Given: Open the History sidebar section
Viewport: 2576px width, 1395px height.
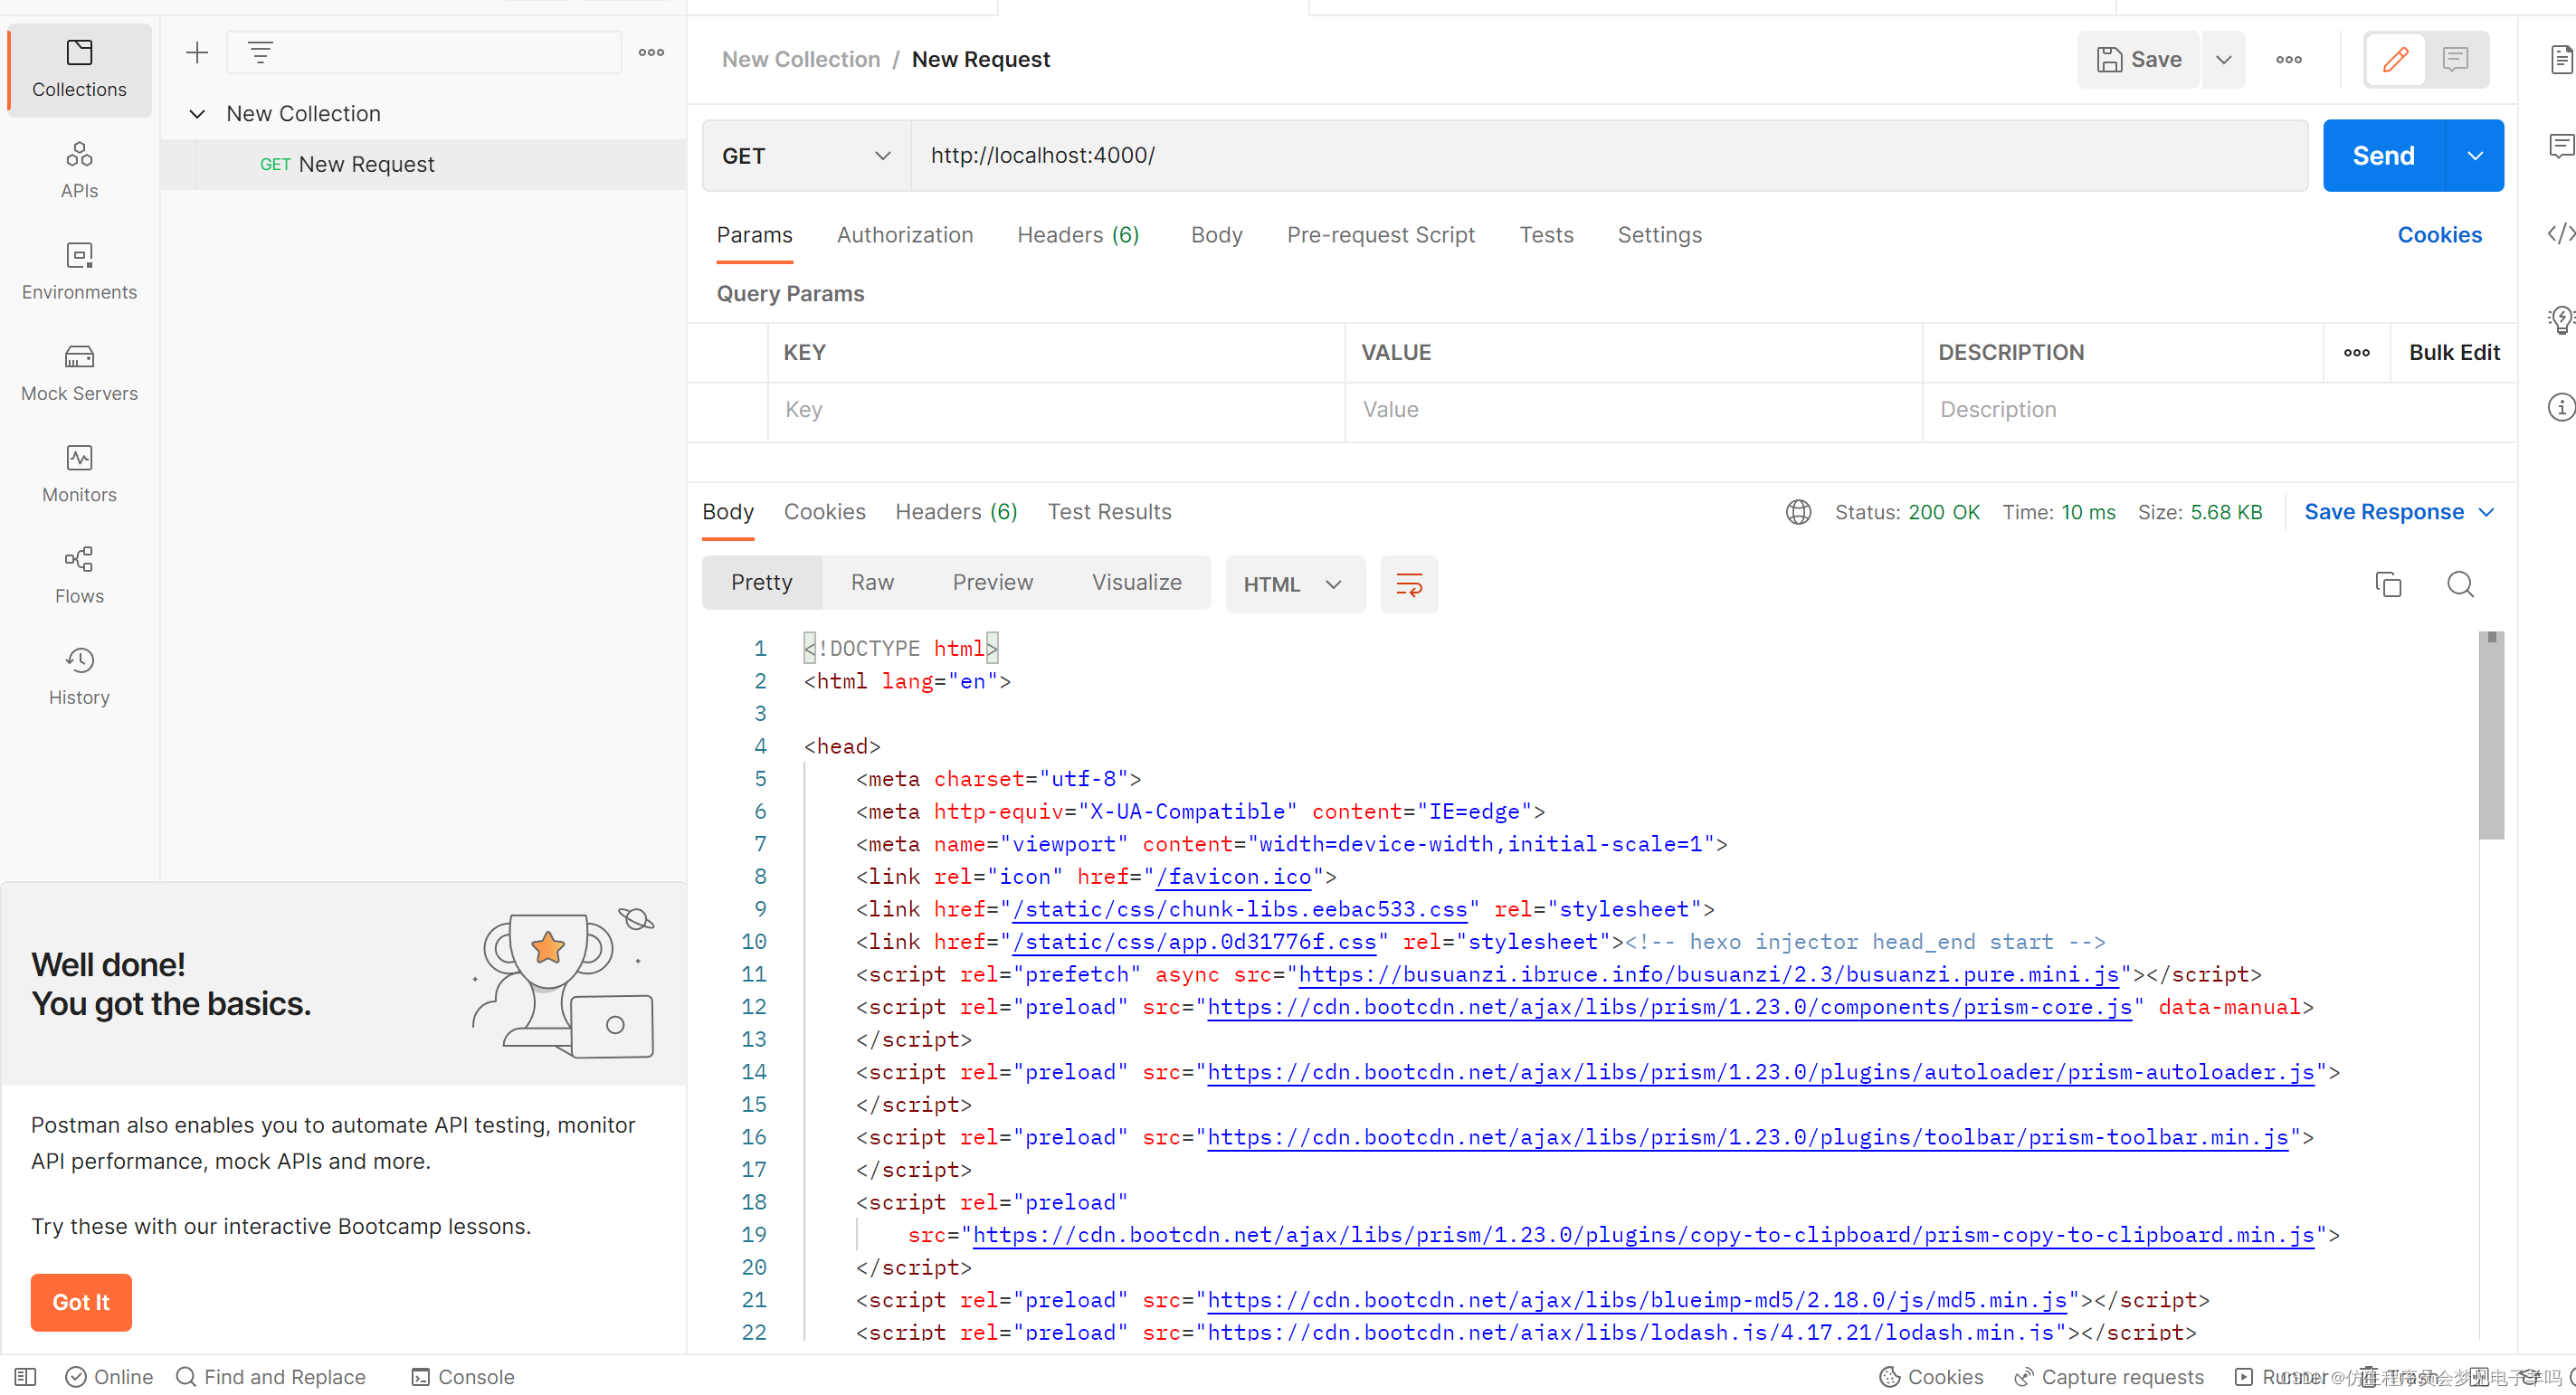Looking at the screenshot, I should tap(79, 676).
